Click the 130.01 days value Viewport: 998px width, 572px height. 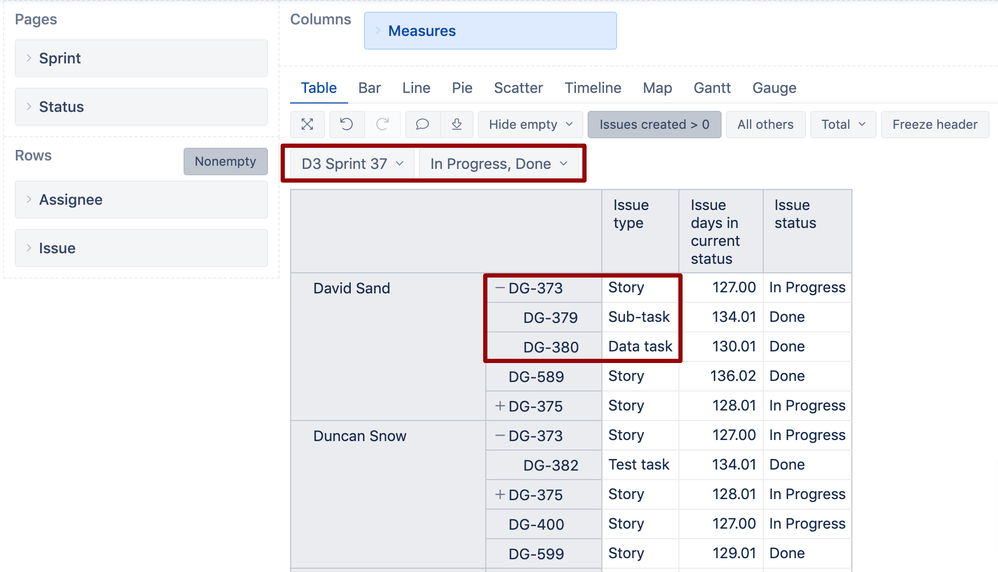tap(733, 347)
